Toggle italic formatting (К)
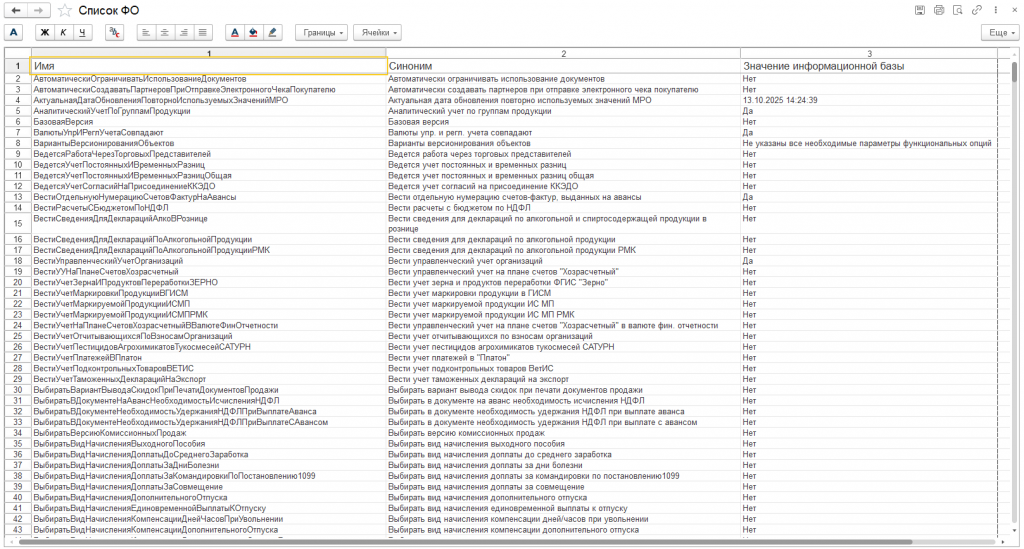This screenshot has height=549, width=1024. (63, 32)
